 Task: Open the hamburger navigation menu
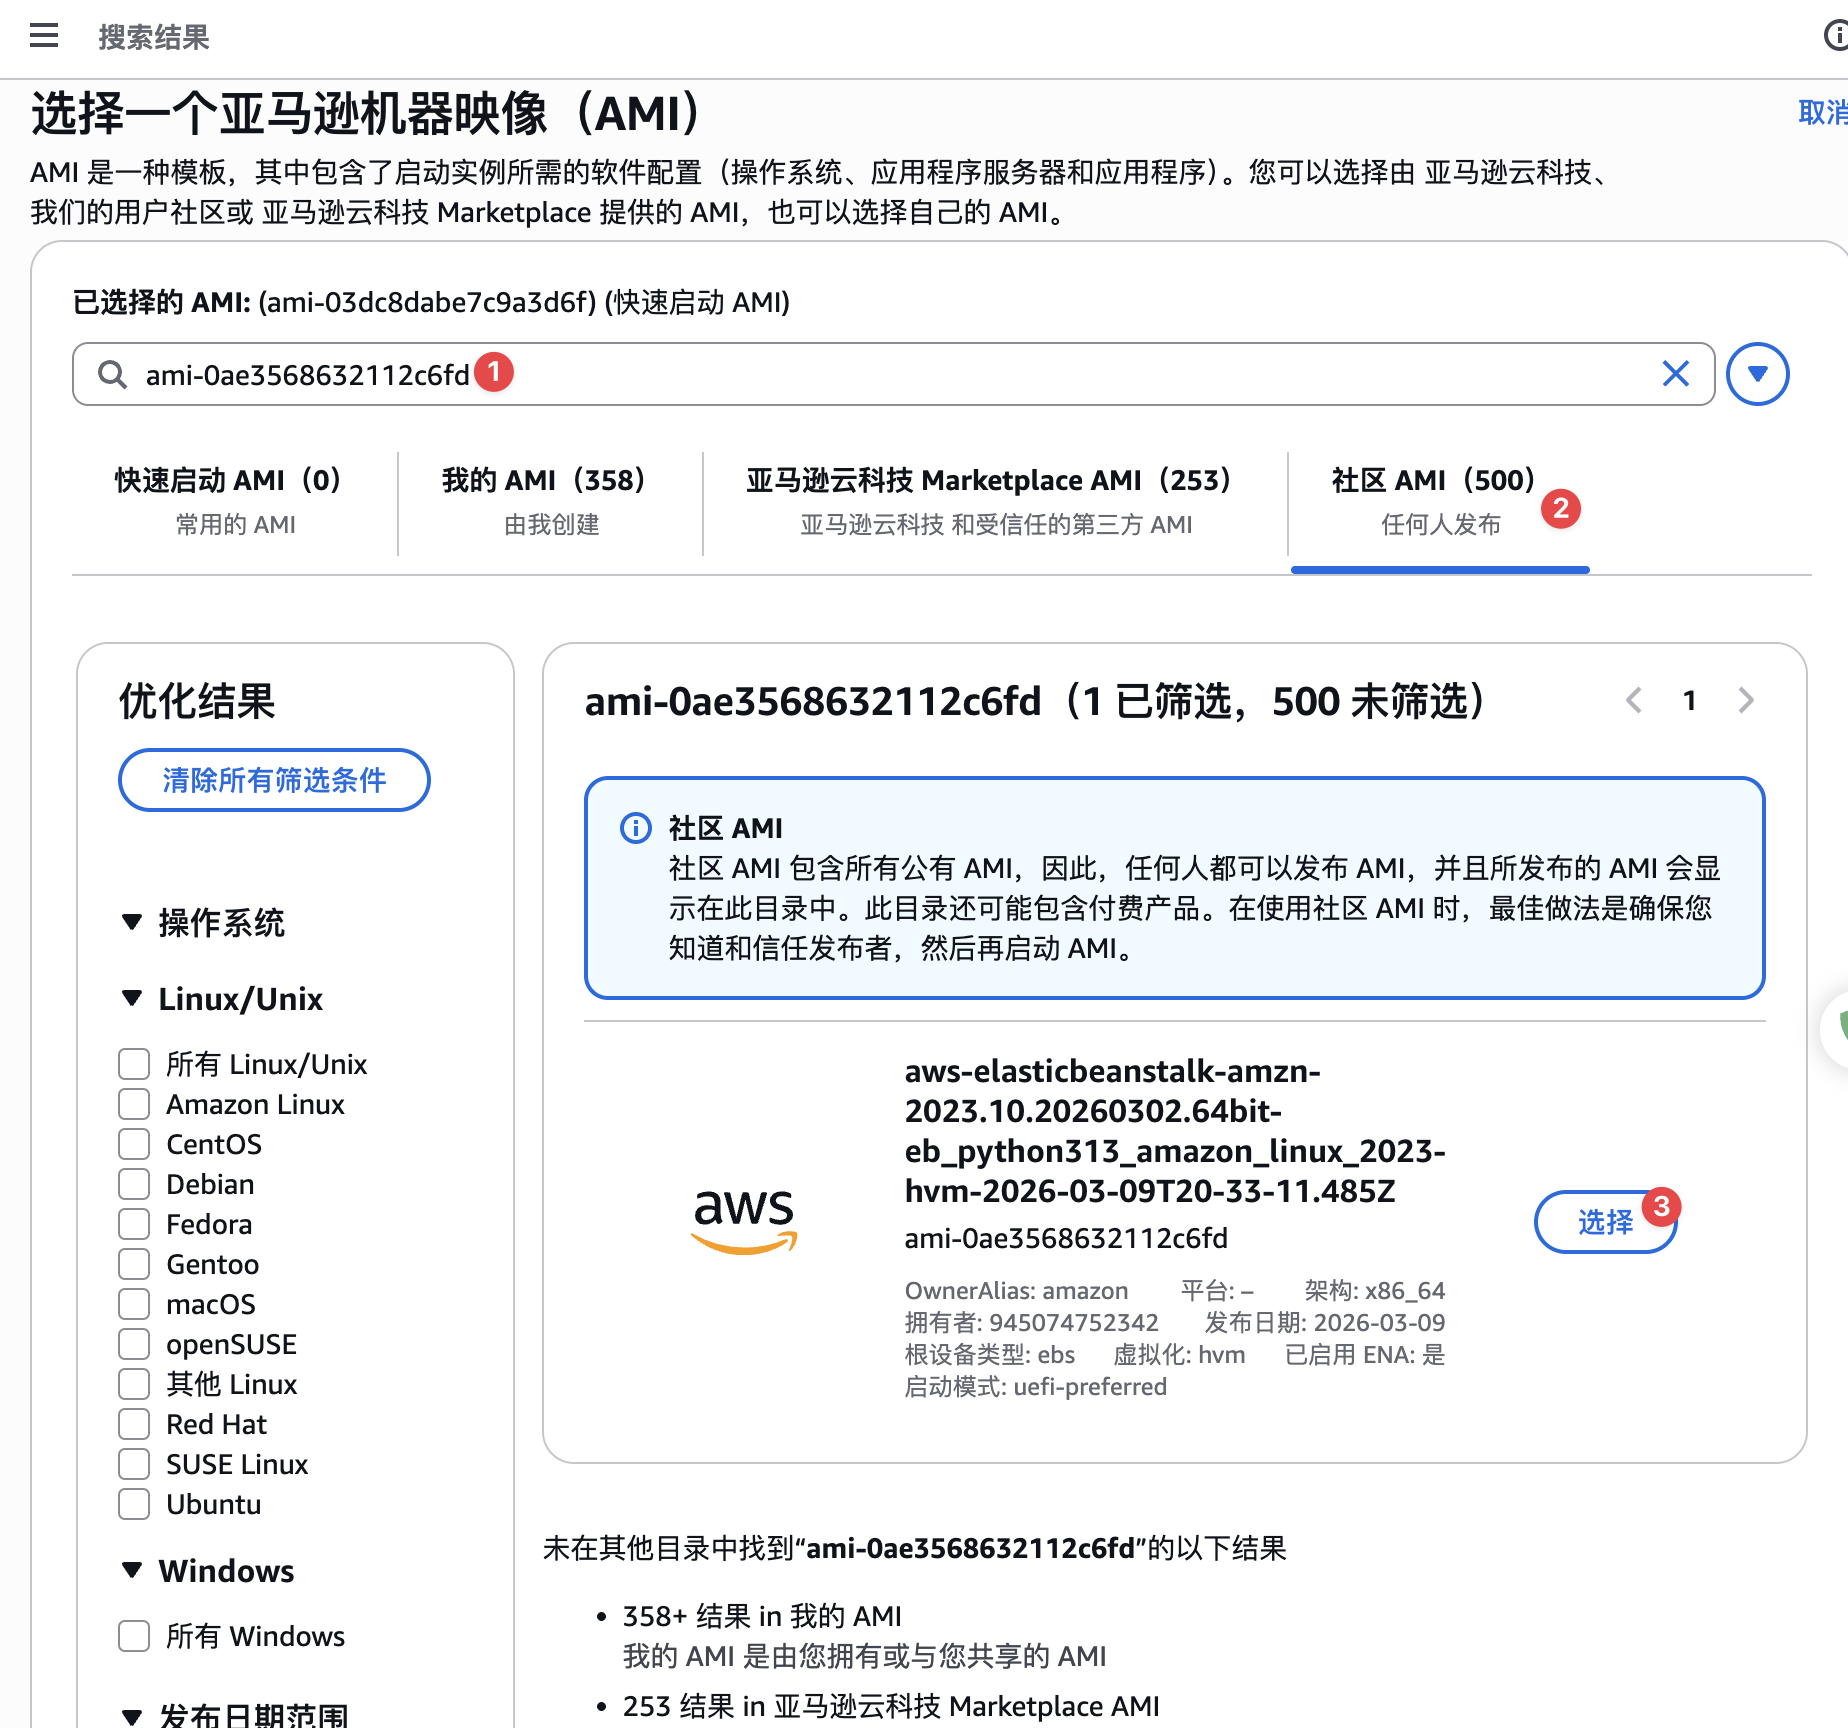coord(44,36)
